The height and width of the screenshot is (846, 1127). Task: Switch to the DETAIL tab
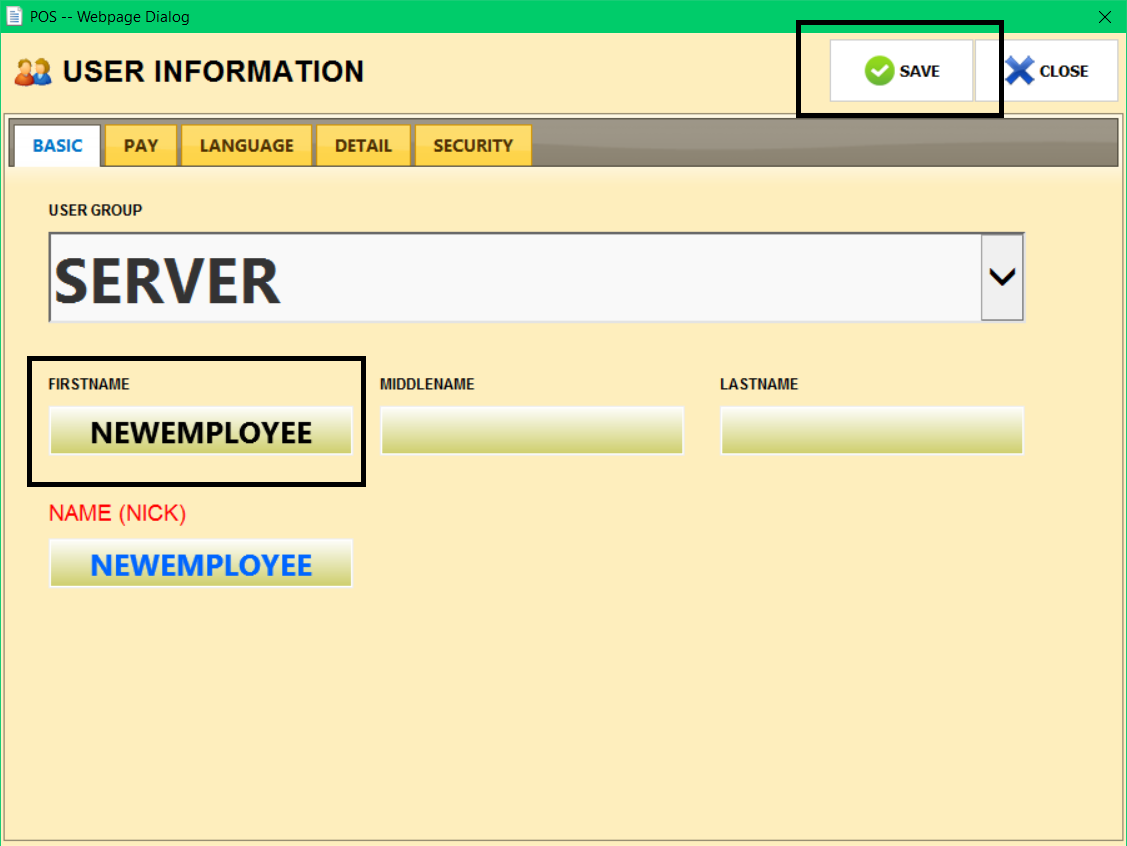click(x=363, y=145)
